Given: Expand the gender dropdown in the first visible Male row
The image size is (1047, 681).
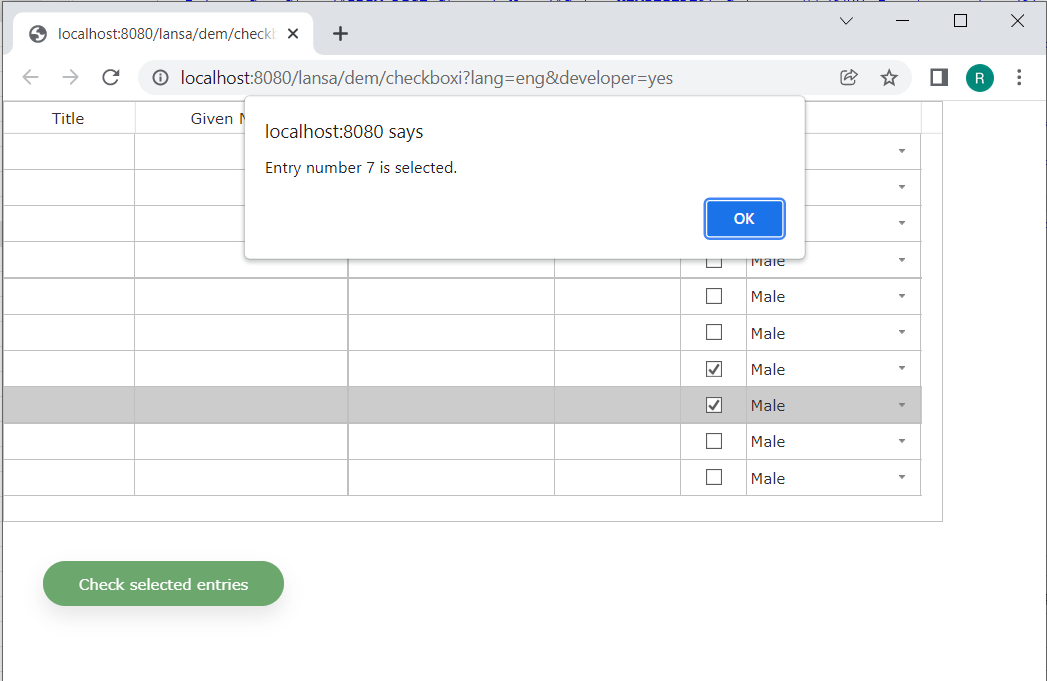Looking at the screenshot, I should [x=899, y=260].
